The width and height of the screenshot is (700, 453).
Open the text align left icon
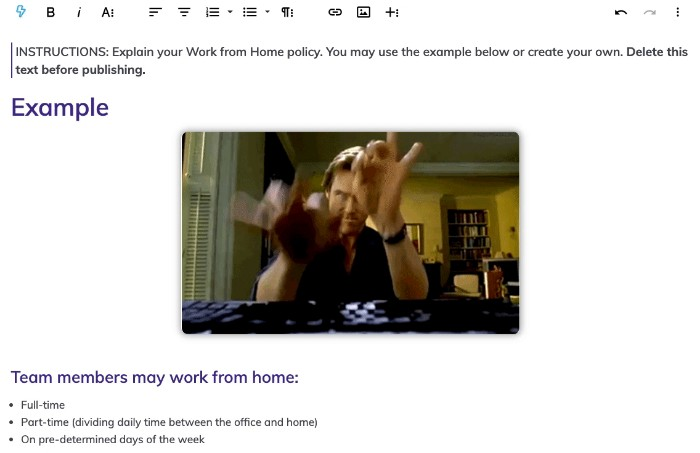pos(155,12)
